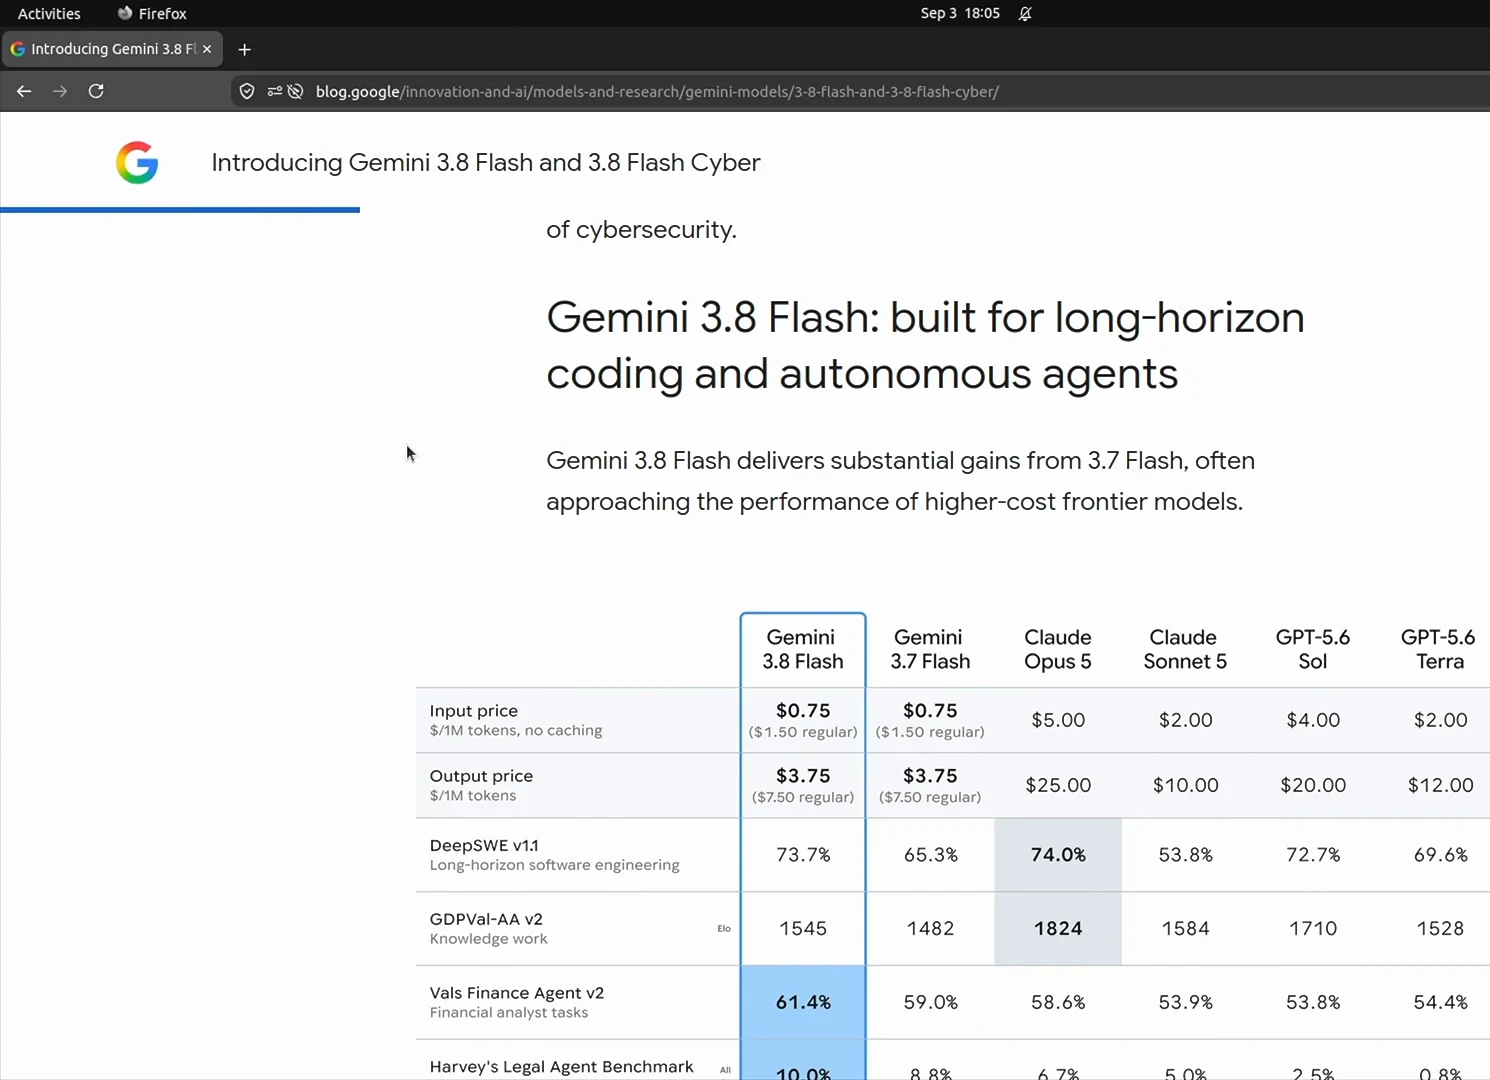Select the Claude Sonnet 5 column header
1490x1080 pixels.
[1185, 649]
